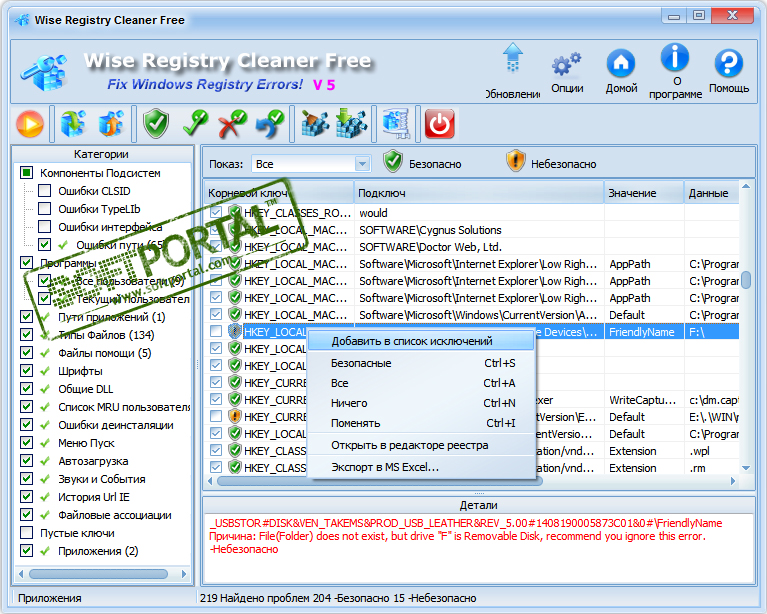Click the registry backup icon with green arrow
The width and height of the screenshot is (767, 614).
tap(73, 123)
